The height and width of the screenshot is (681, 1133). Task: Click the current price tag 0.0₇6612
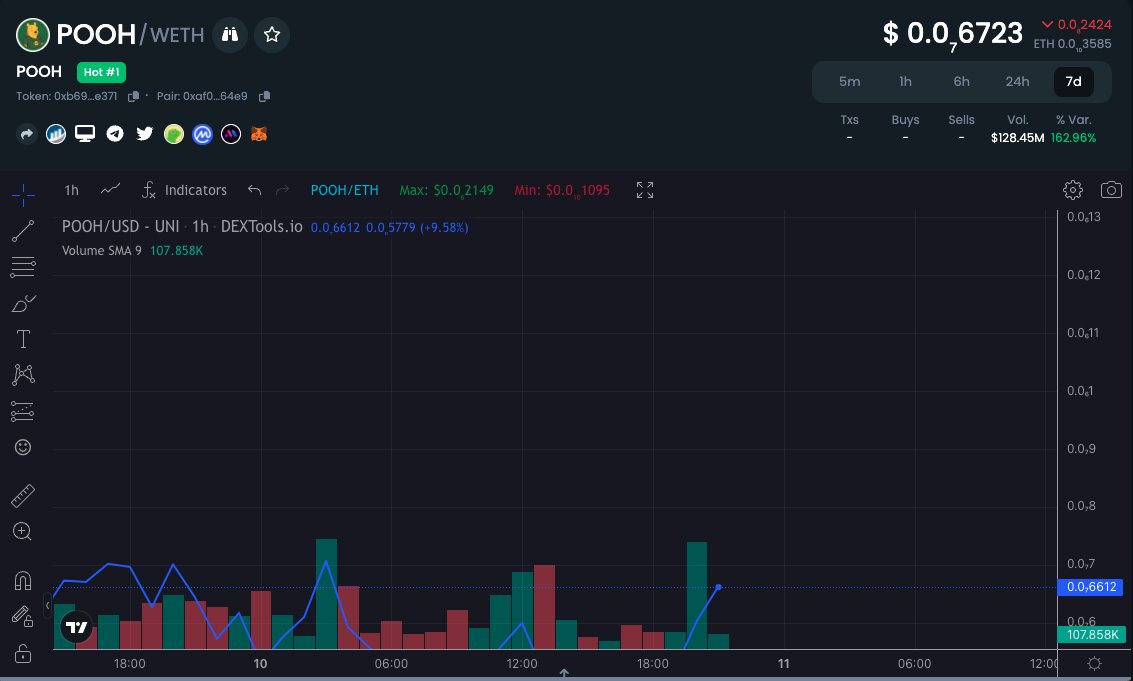click(1090, 587)
